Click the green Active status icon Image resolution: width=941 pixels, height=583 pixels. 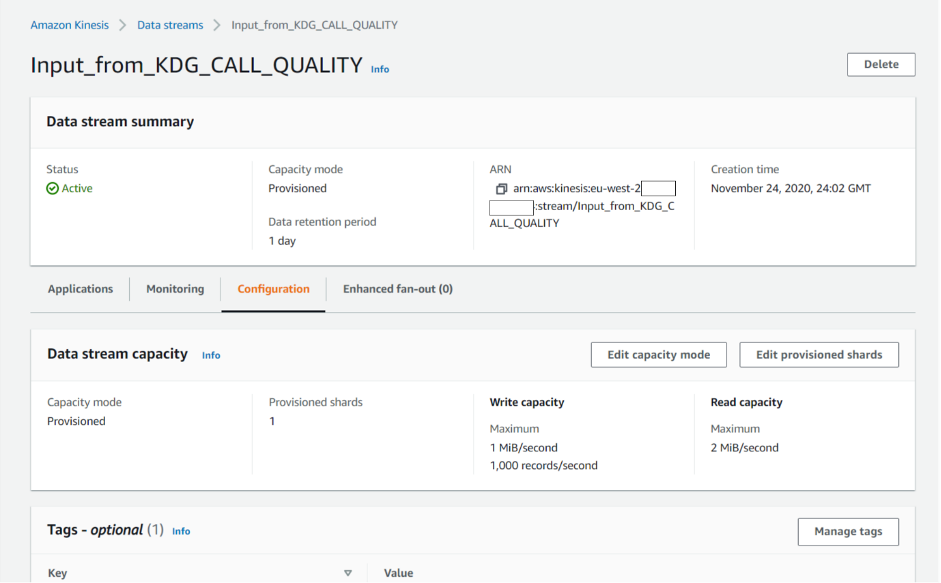tap(51, 187)
